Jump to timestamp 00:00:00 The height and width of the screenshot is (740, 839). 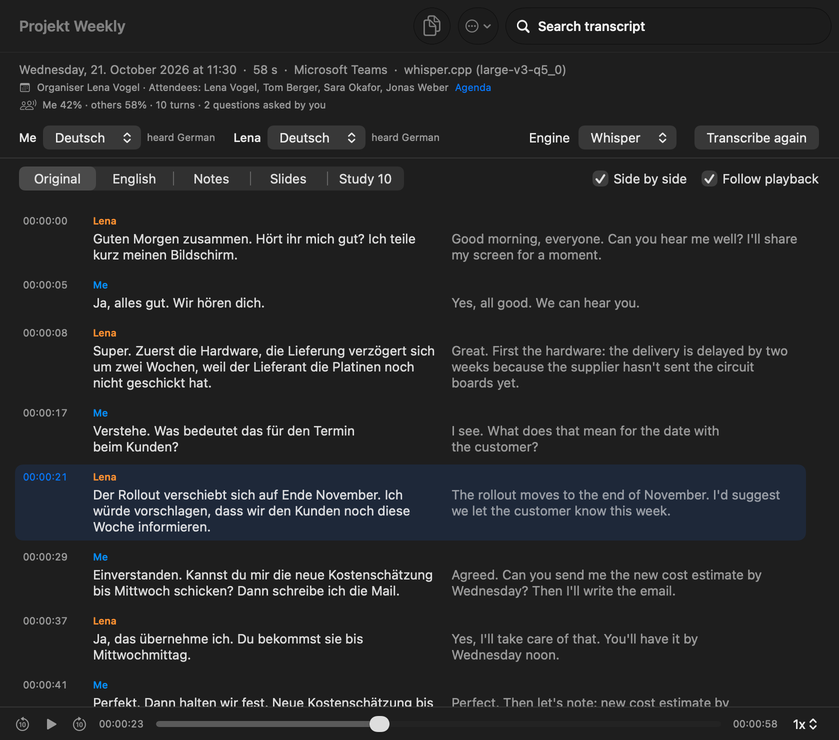point(45,221)
